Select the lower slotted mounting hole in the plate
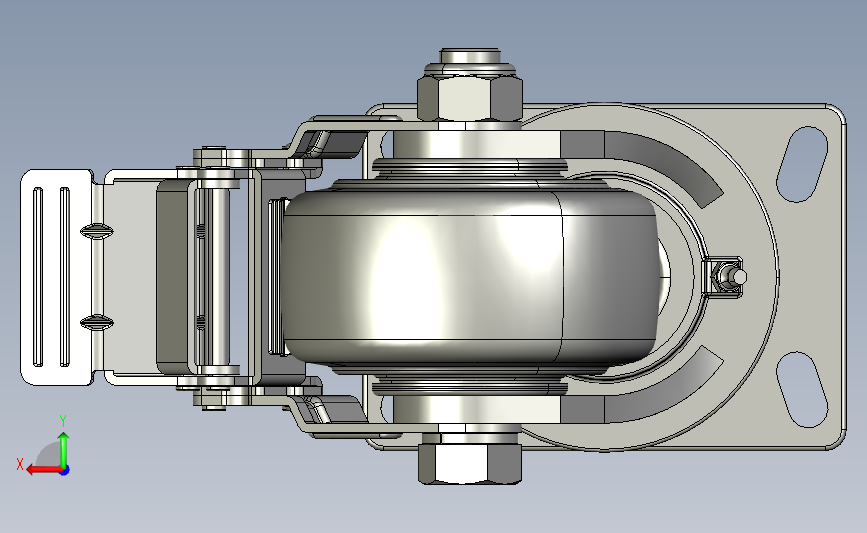 [802, 389]
